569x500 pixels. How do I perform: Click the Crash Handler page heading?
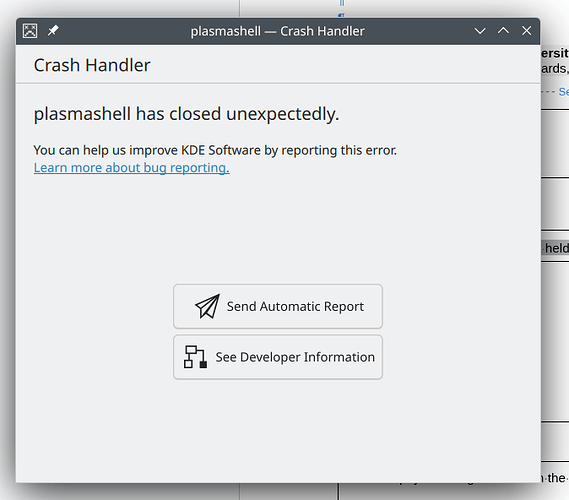pos(92,65)
